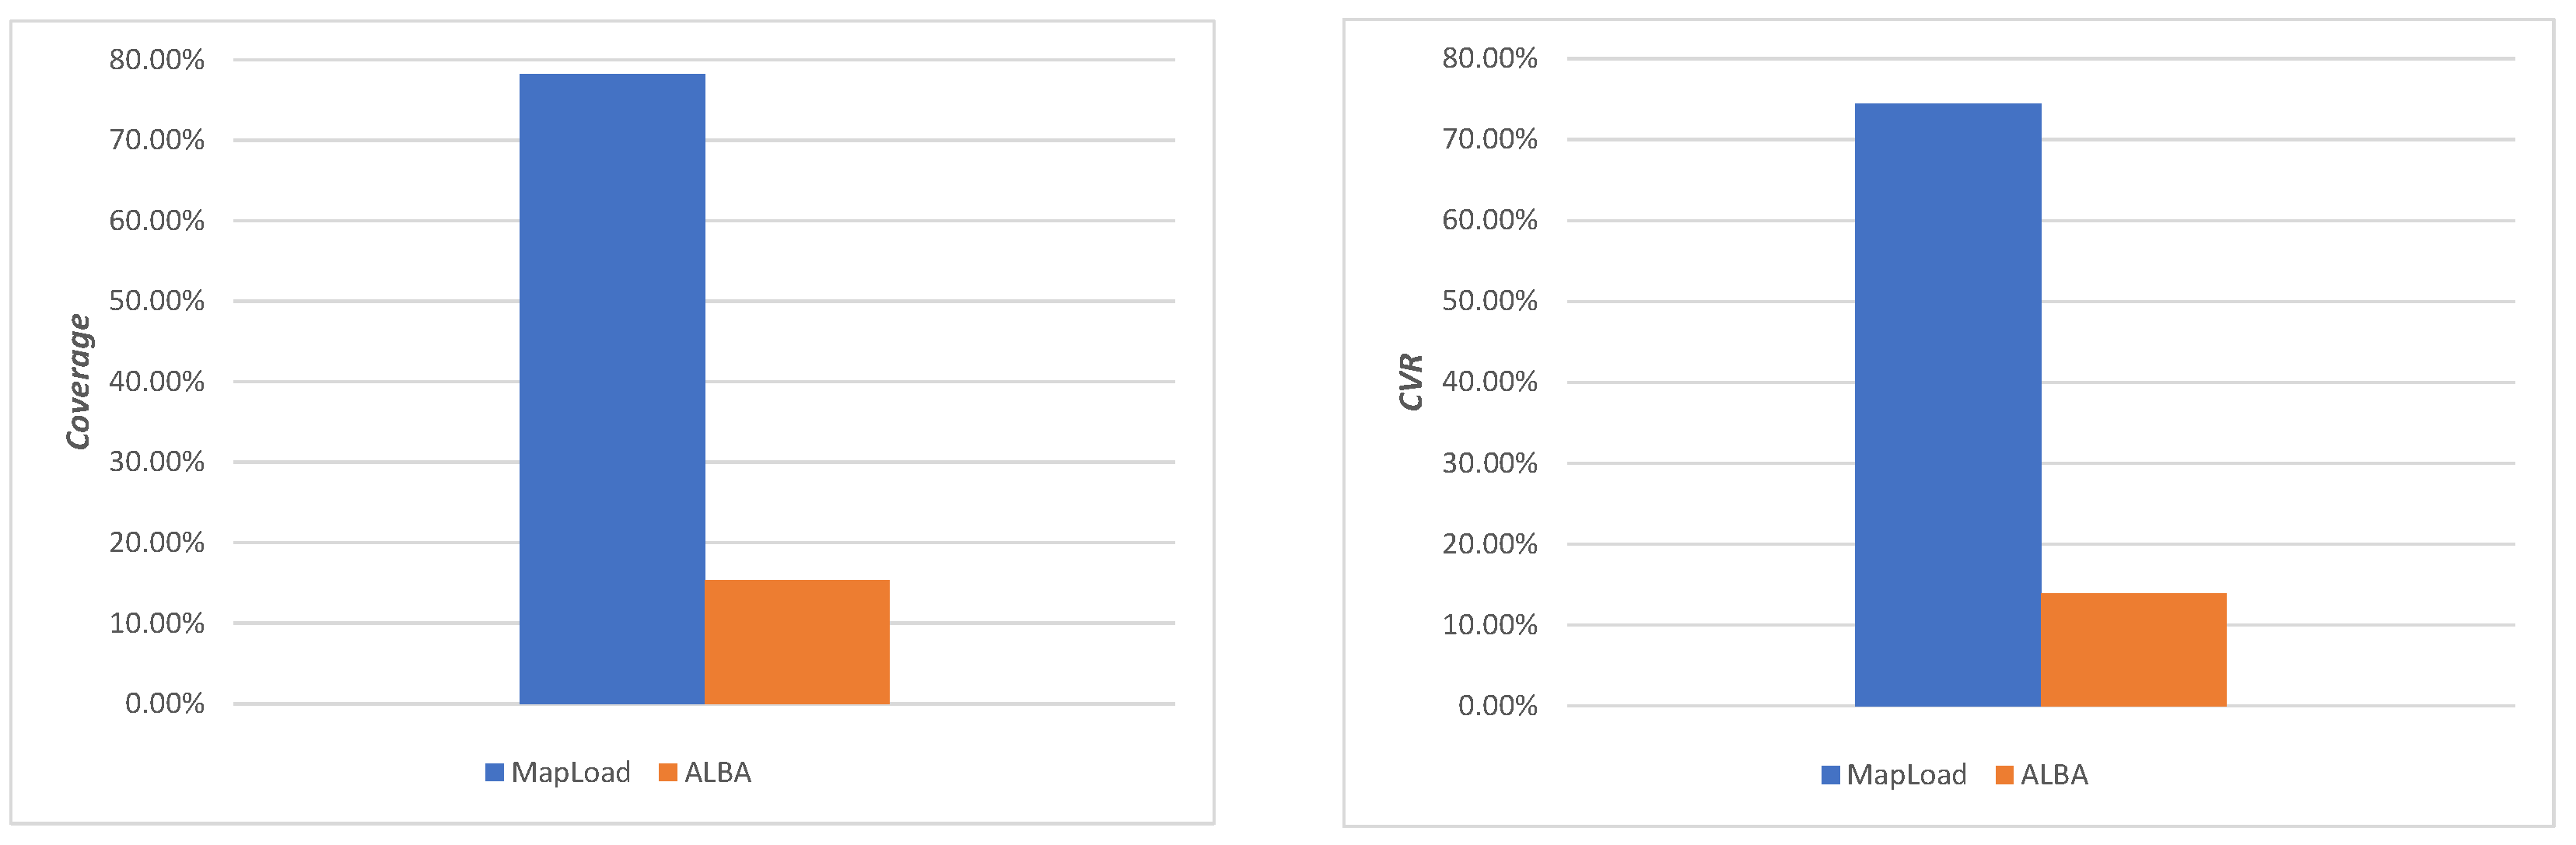Select blue MapLoad legend swatch in CVR chart
The image size is (2576, 845).
pos(1830,775)
